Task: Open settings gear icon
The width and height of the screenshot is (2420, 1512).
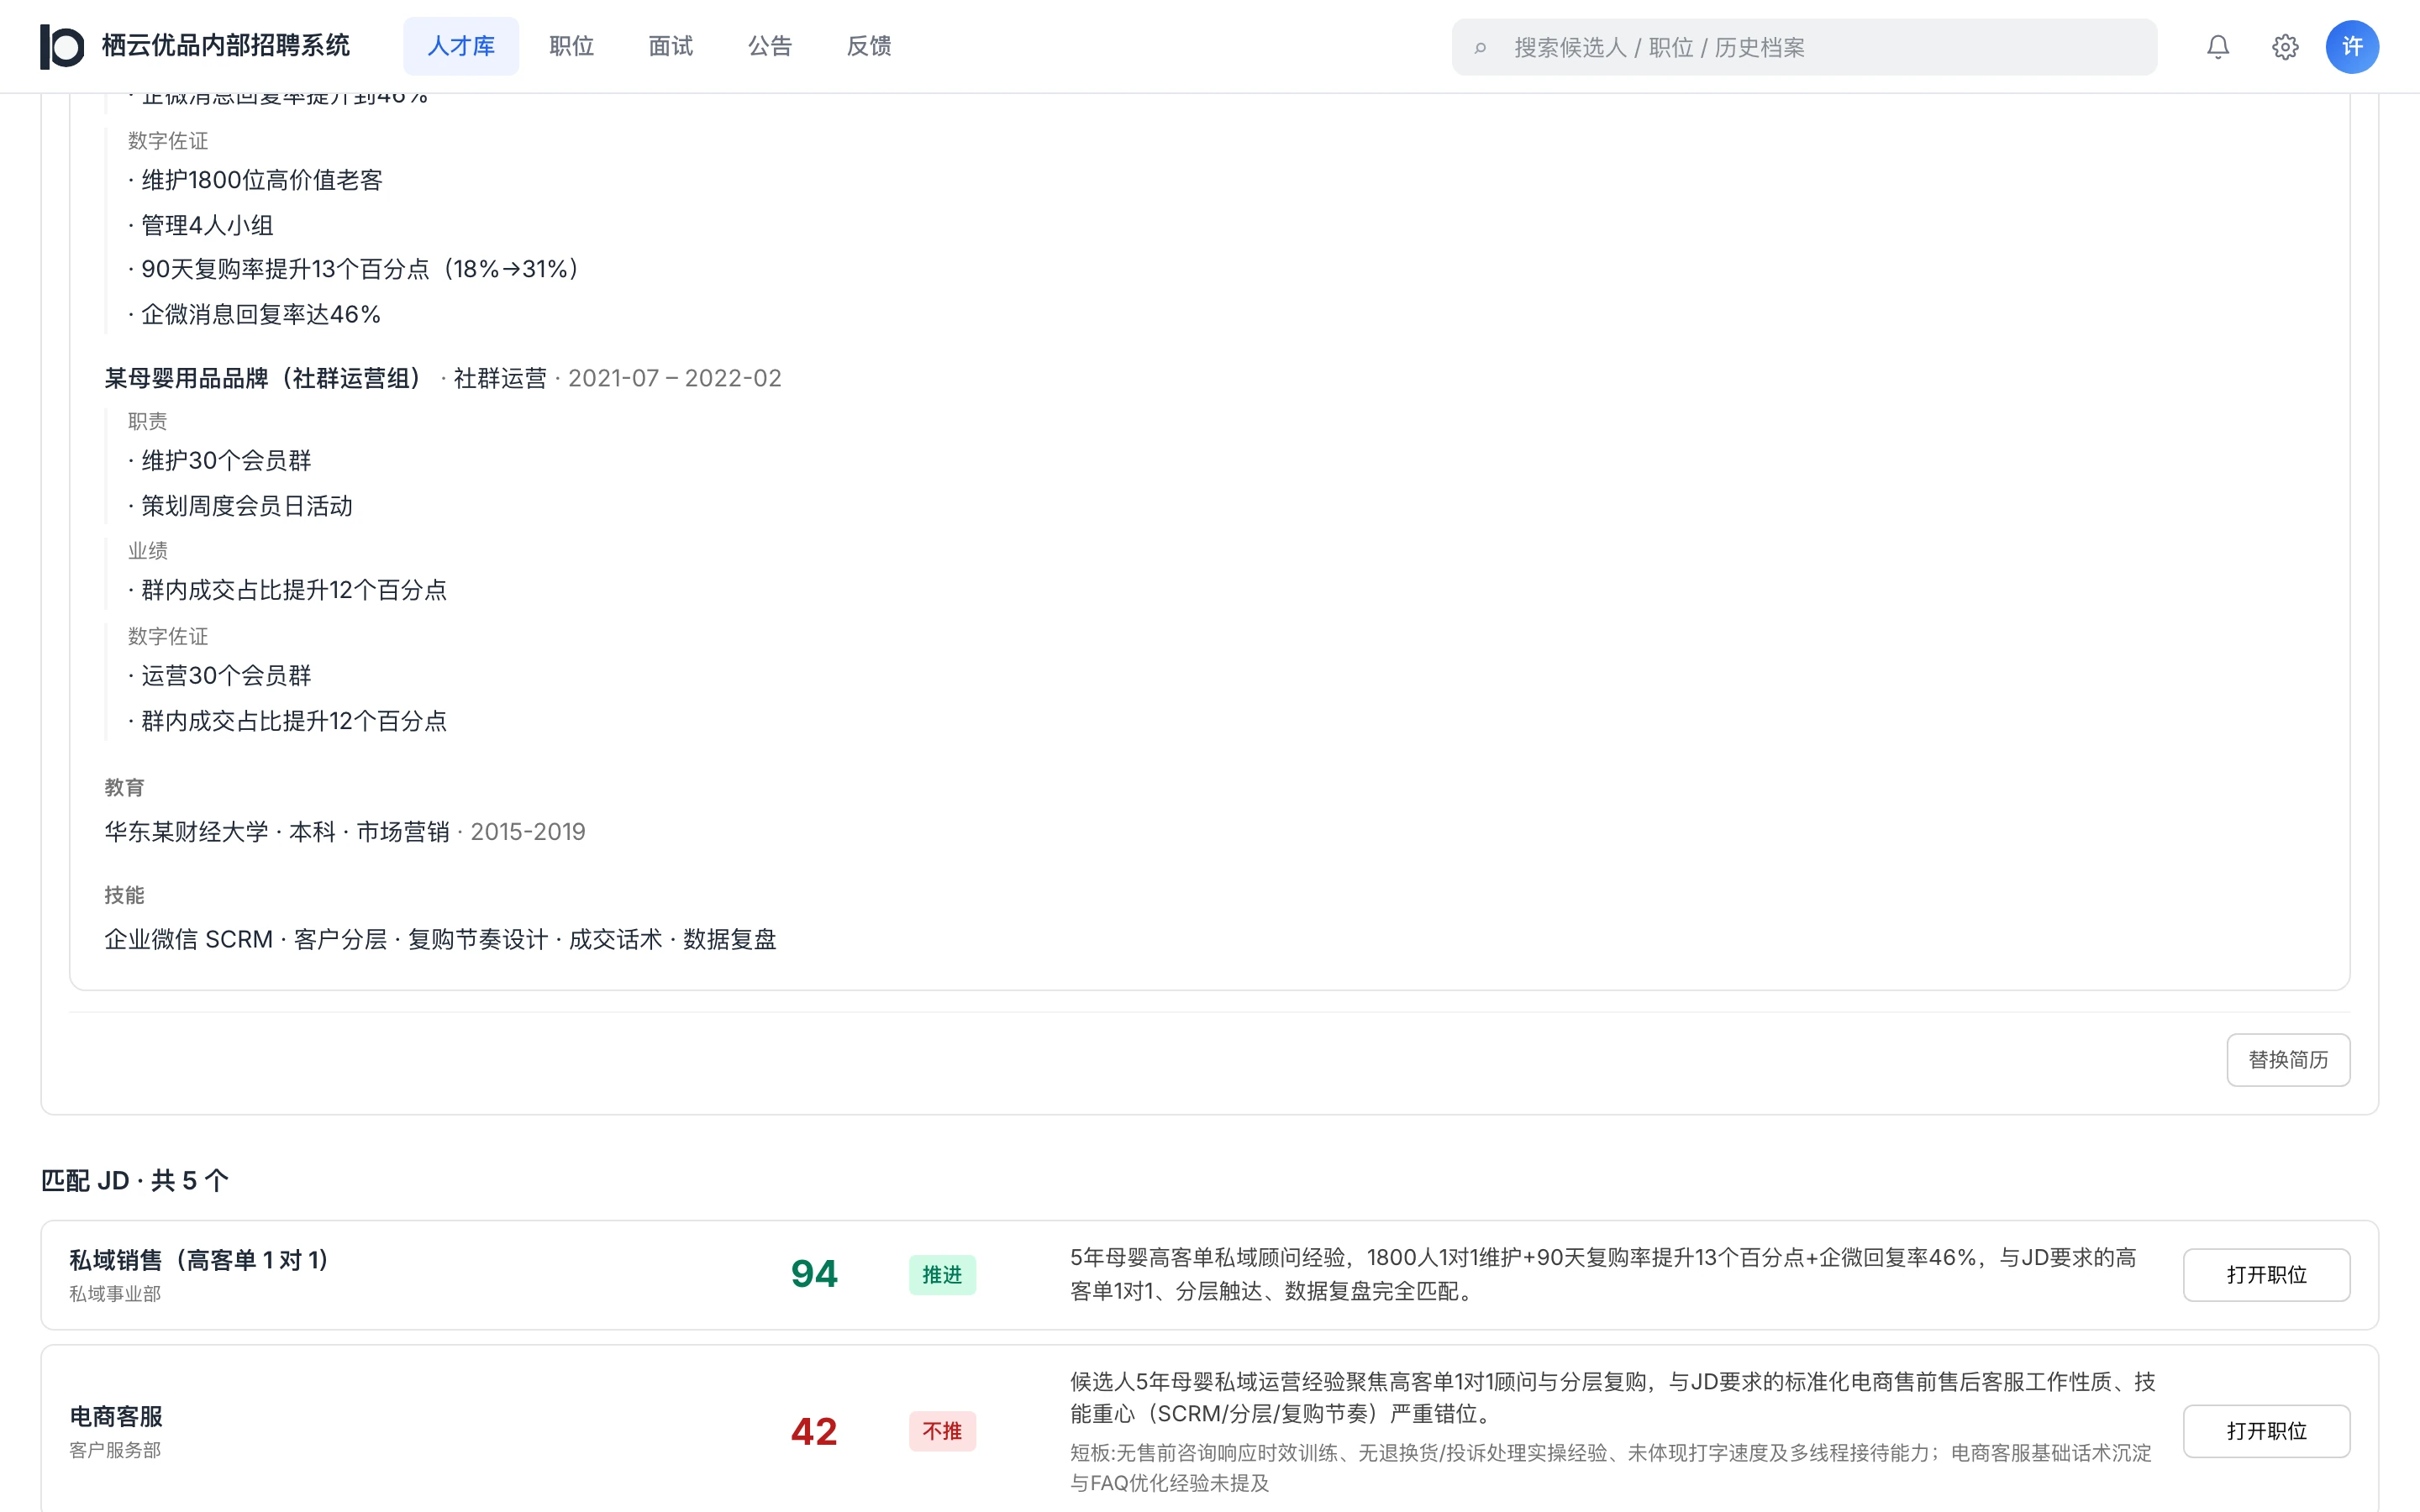Action: 2285,47
